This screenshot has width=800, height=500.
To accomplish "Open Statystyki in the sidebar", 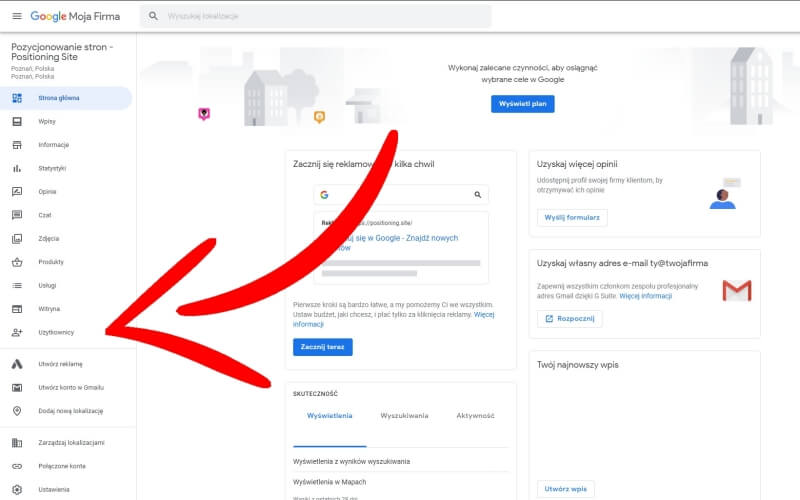I will [x=66, y=168].
